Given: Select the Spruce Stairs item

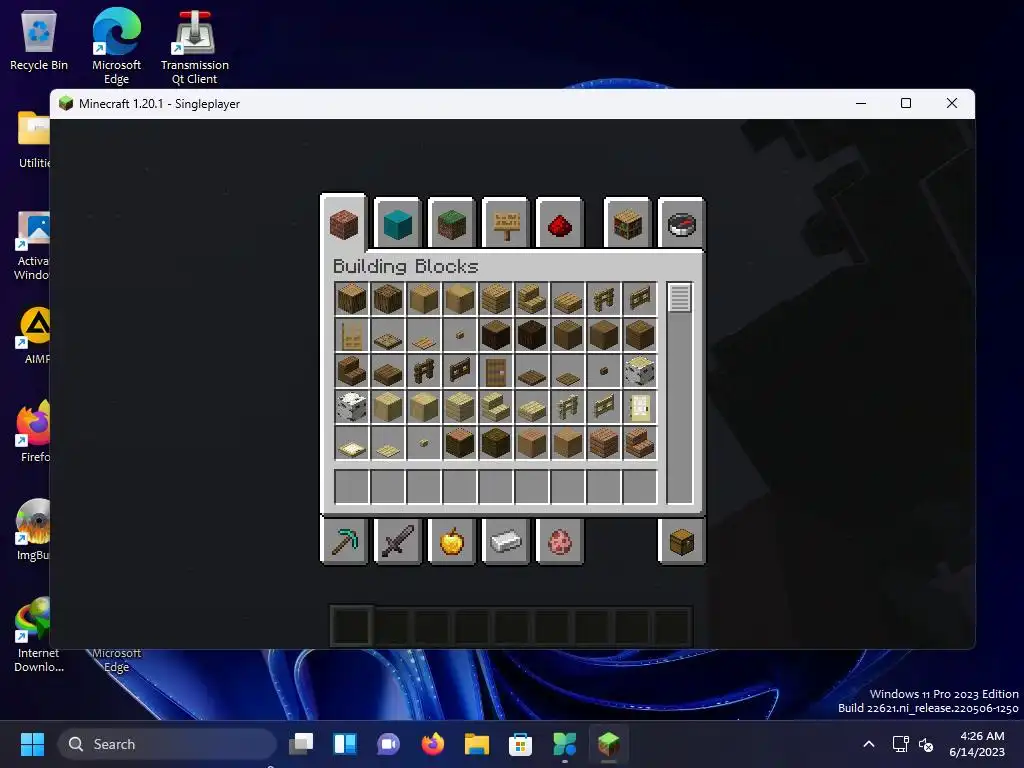Looking at the screenshot, I should pos(352,371).
